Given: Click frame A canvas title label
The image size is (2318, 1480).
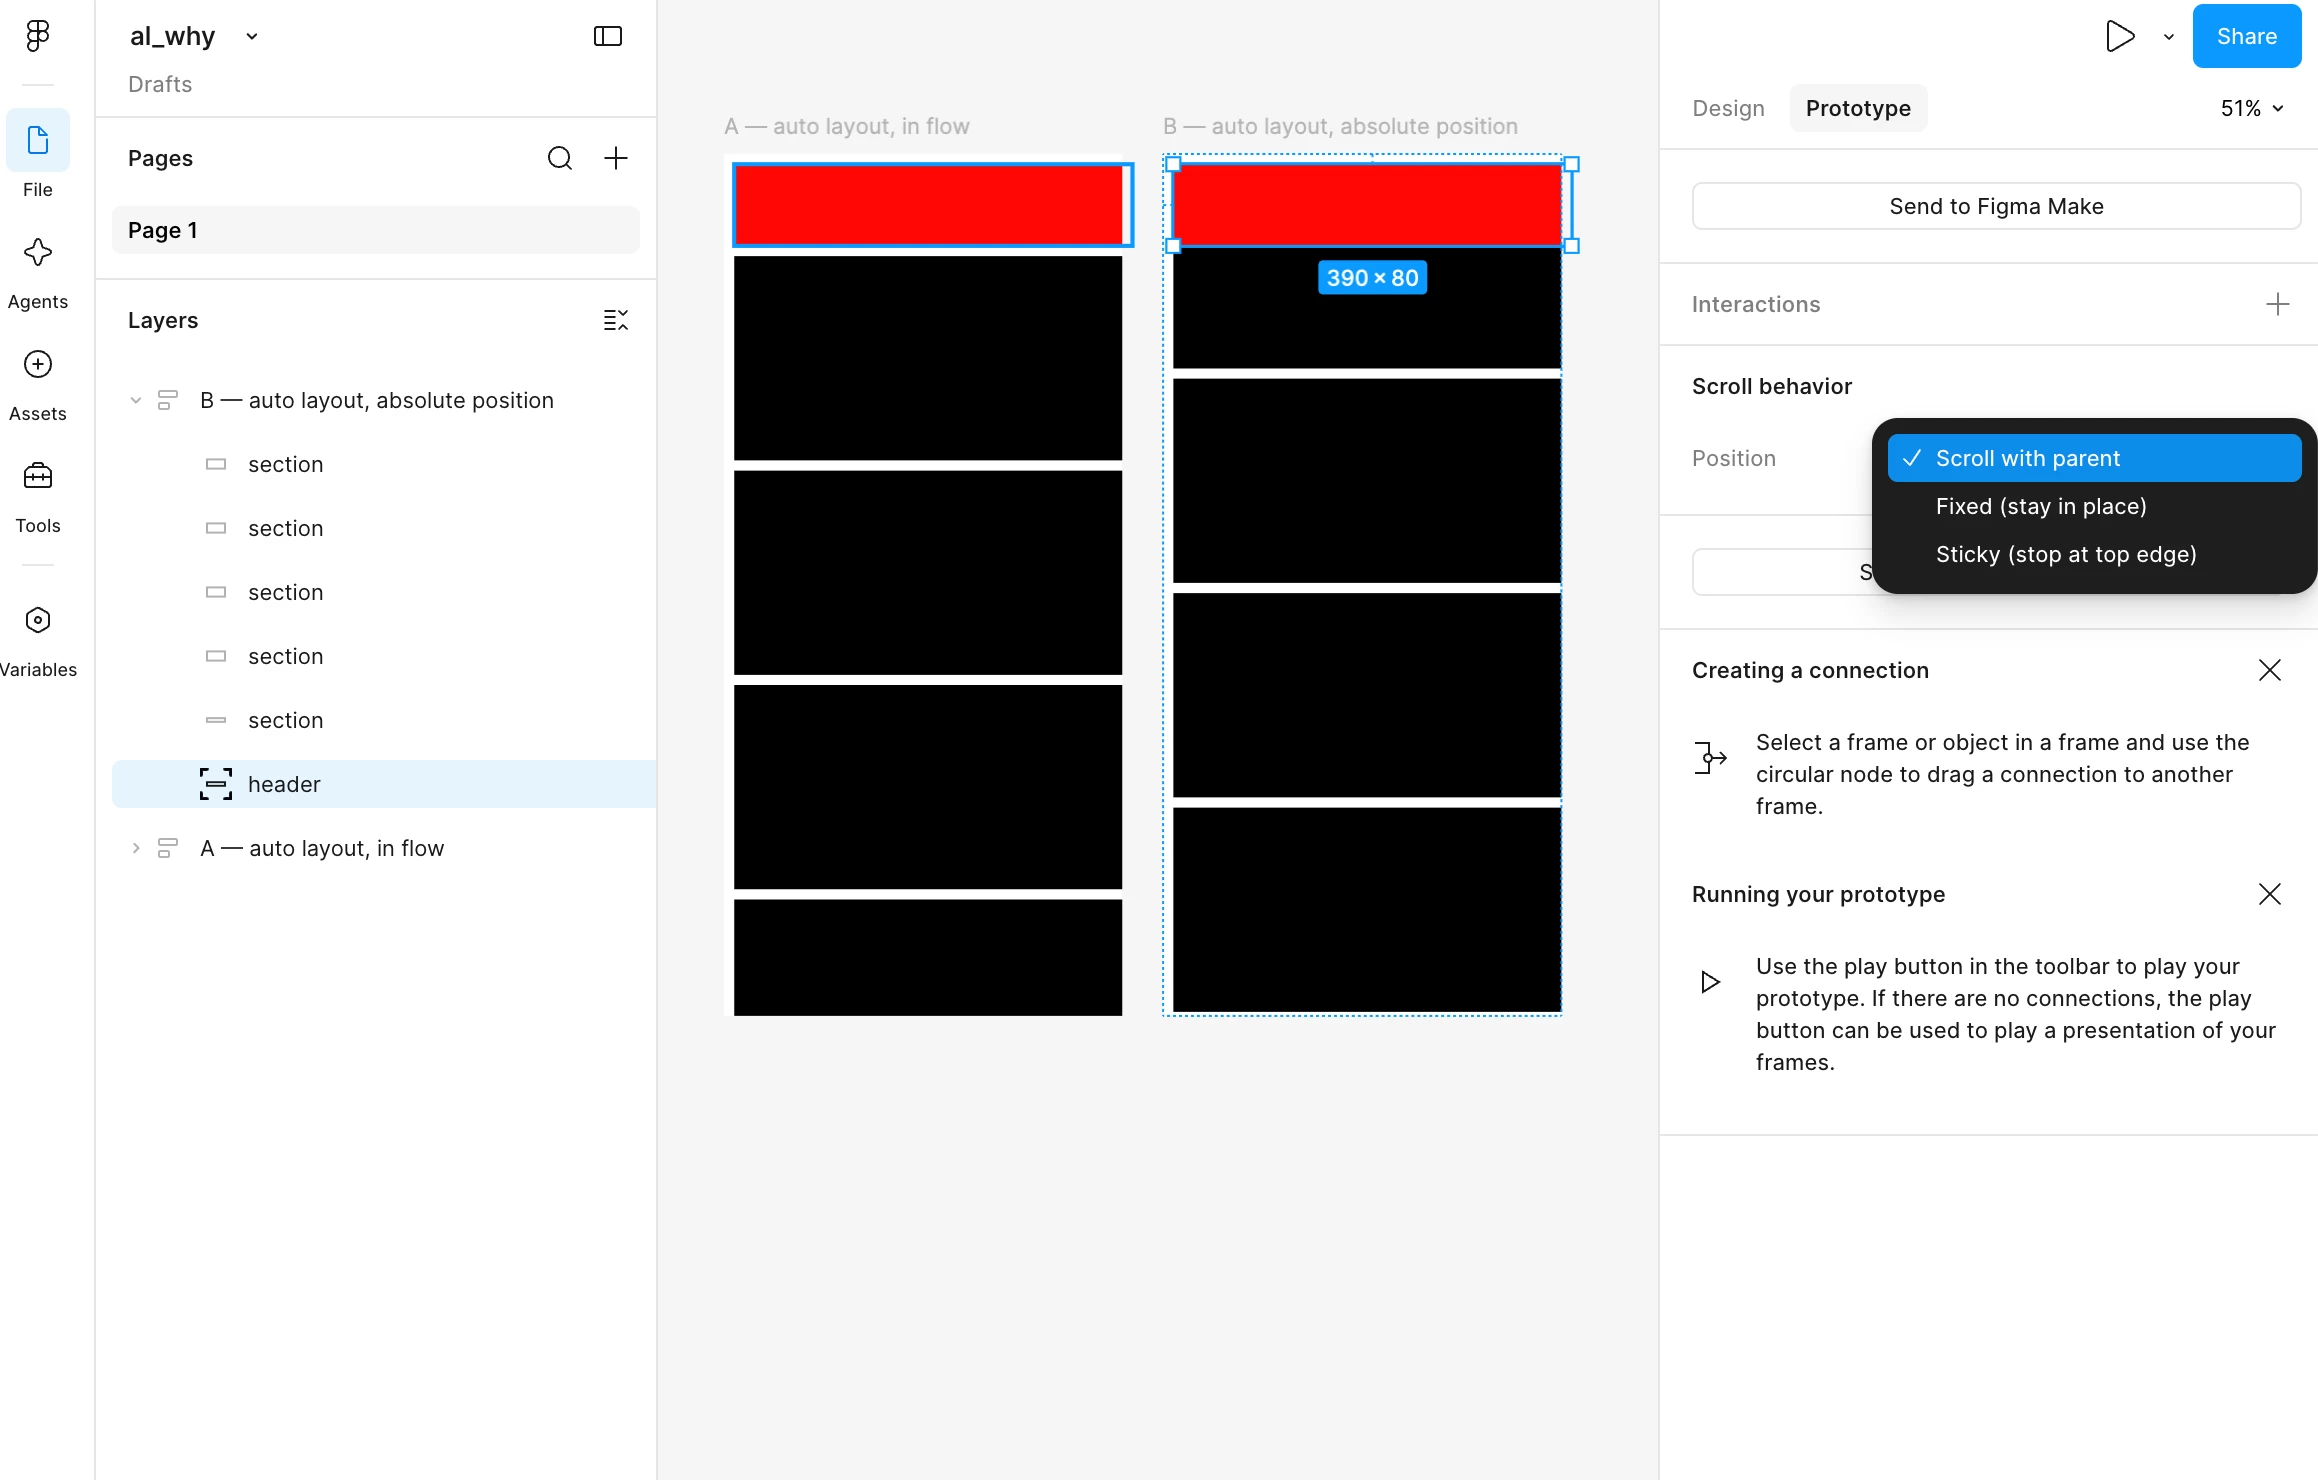Looking at the screenshot, I should (846, 126).
